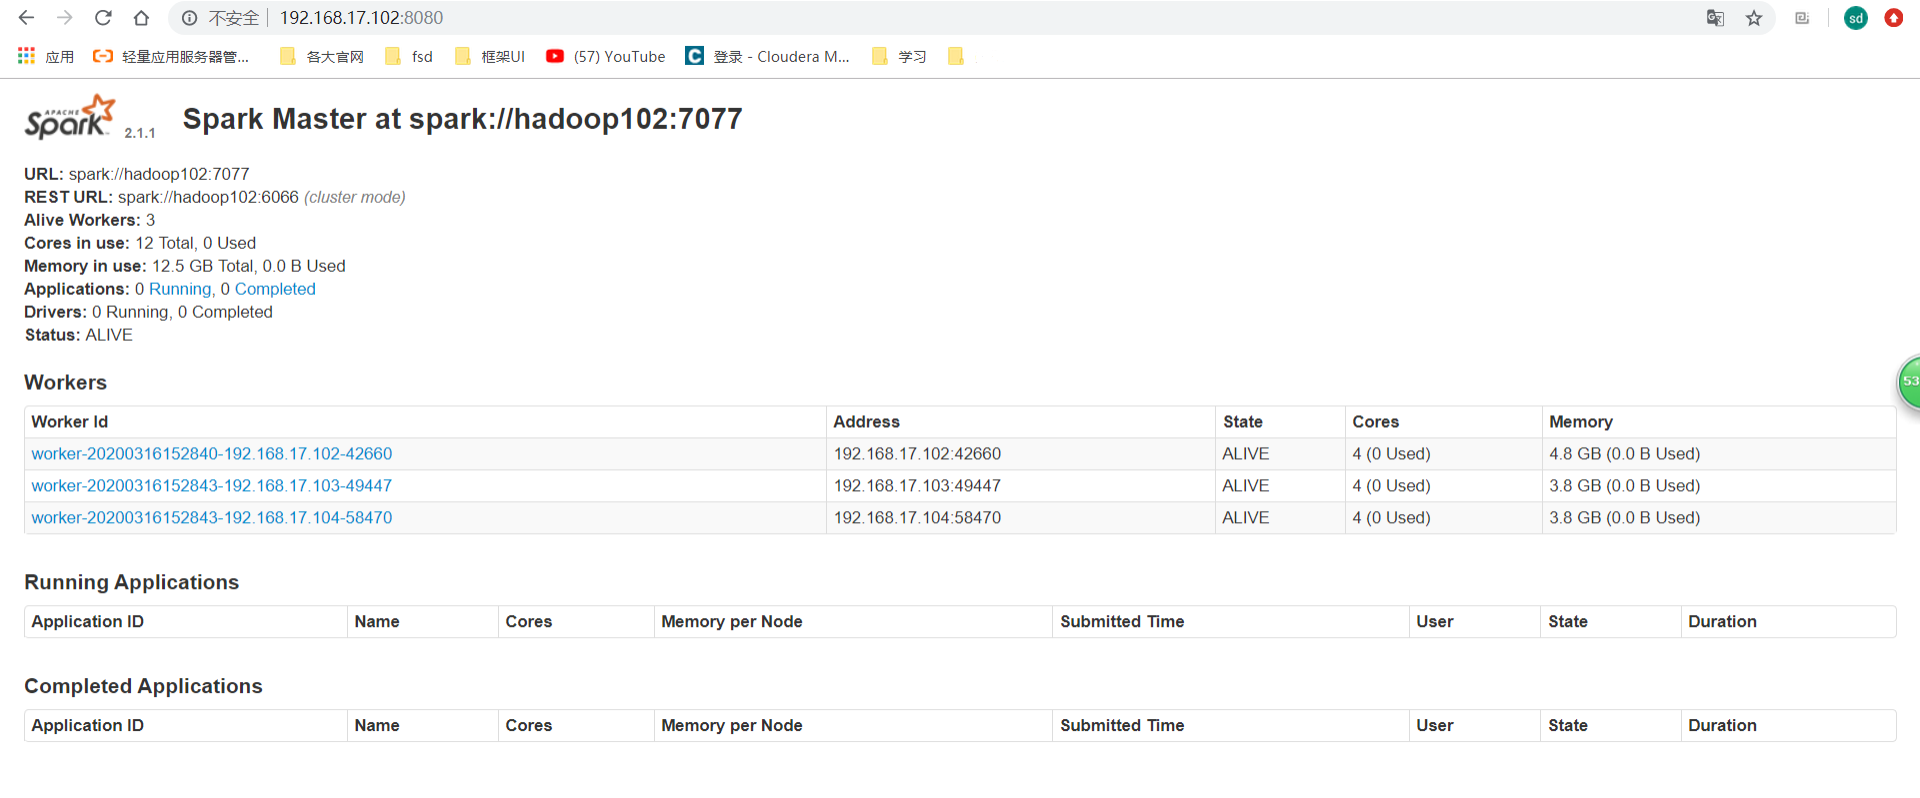This screenshot has height=798, width=1920.
Task: Click the media/cast extension icon
Action: (x=1802, y=18)
